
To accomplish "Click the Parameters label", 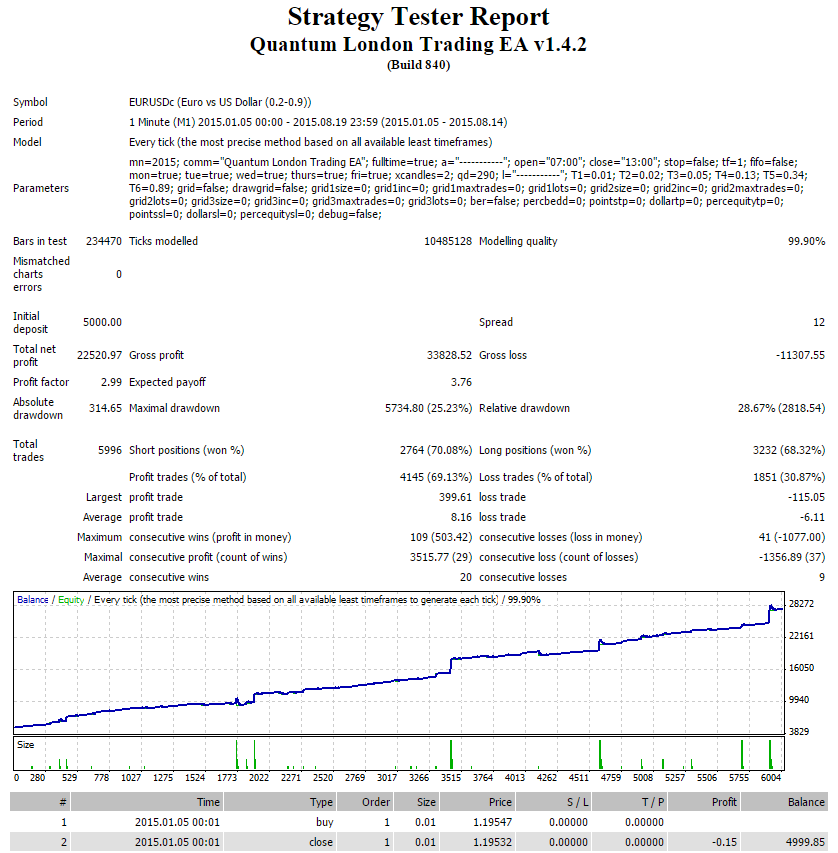I will (41, 188).
